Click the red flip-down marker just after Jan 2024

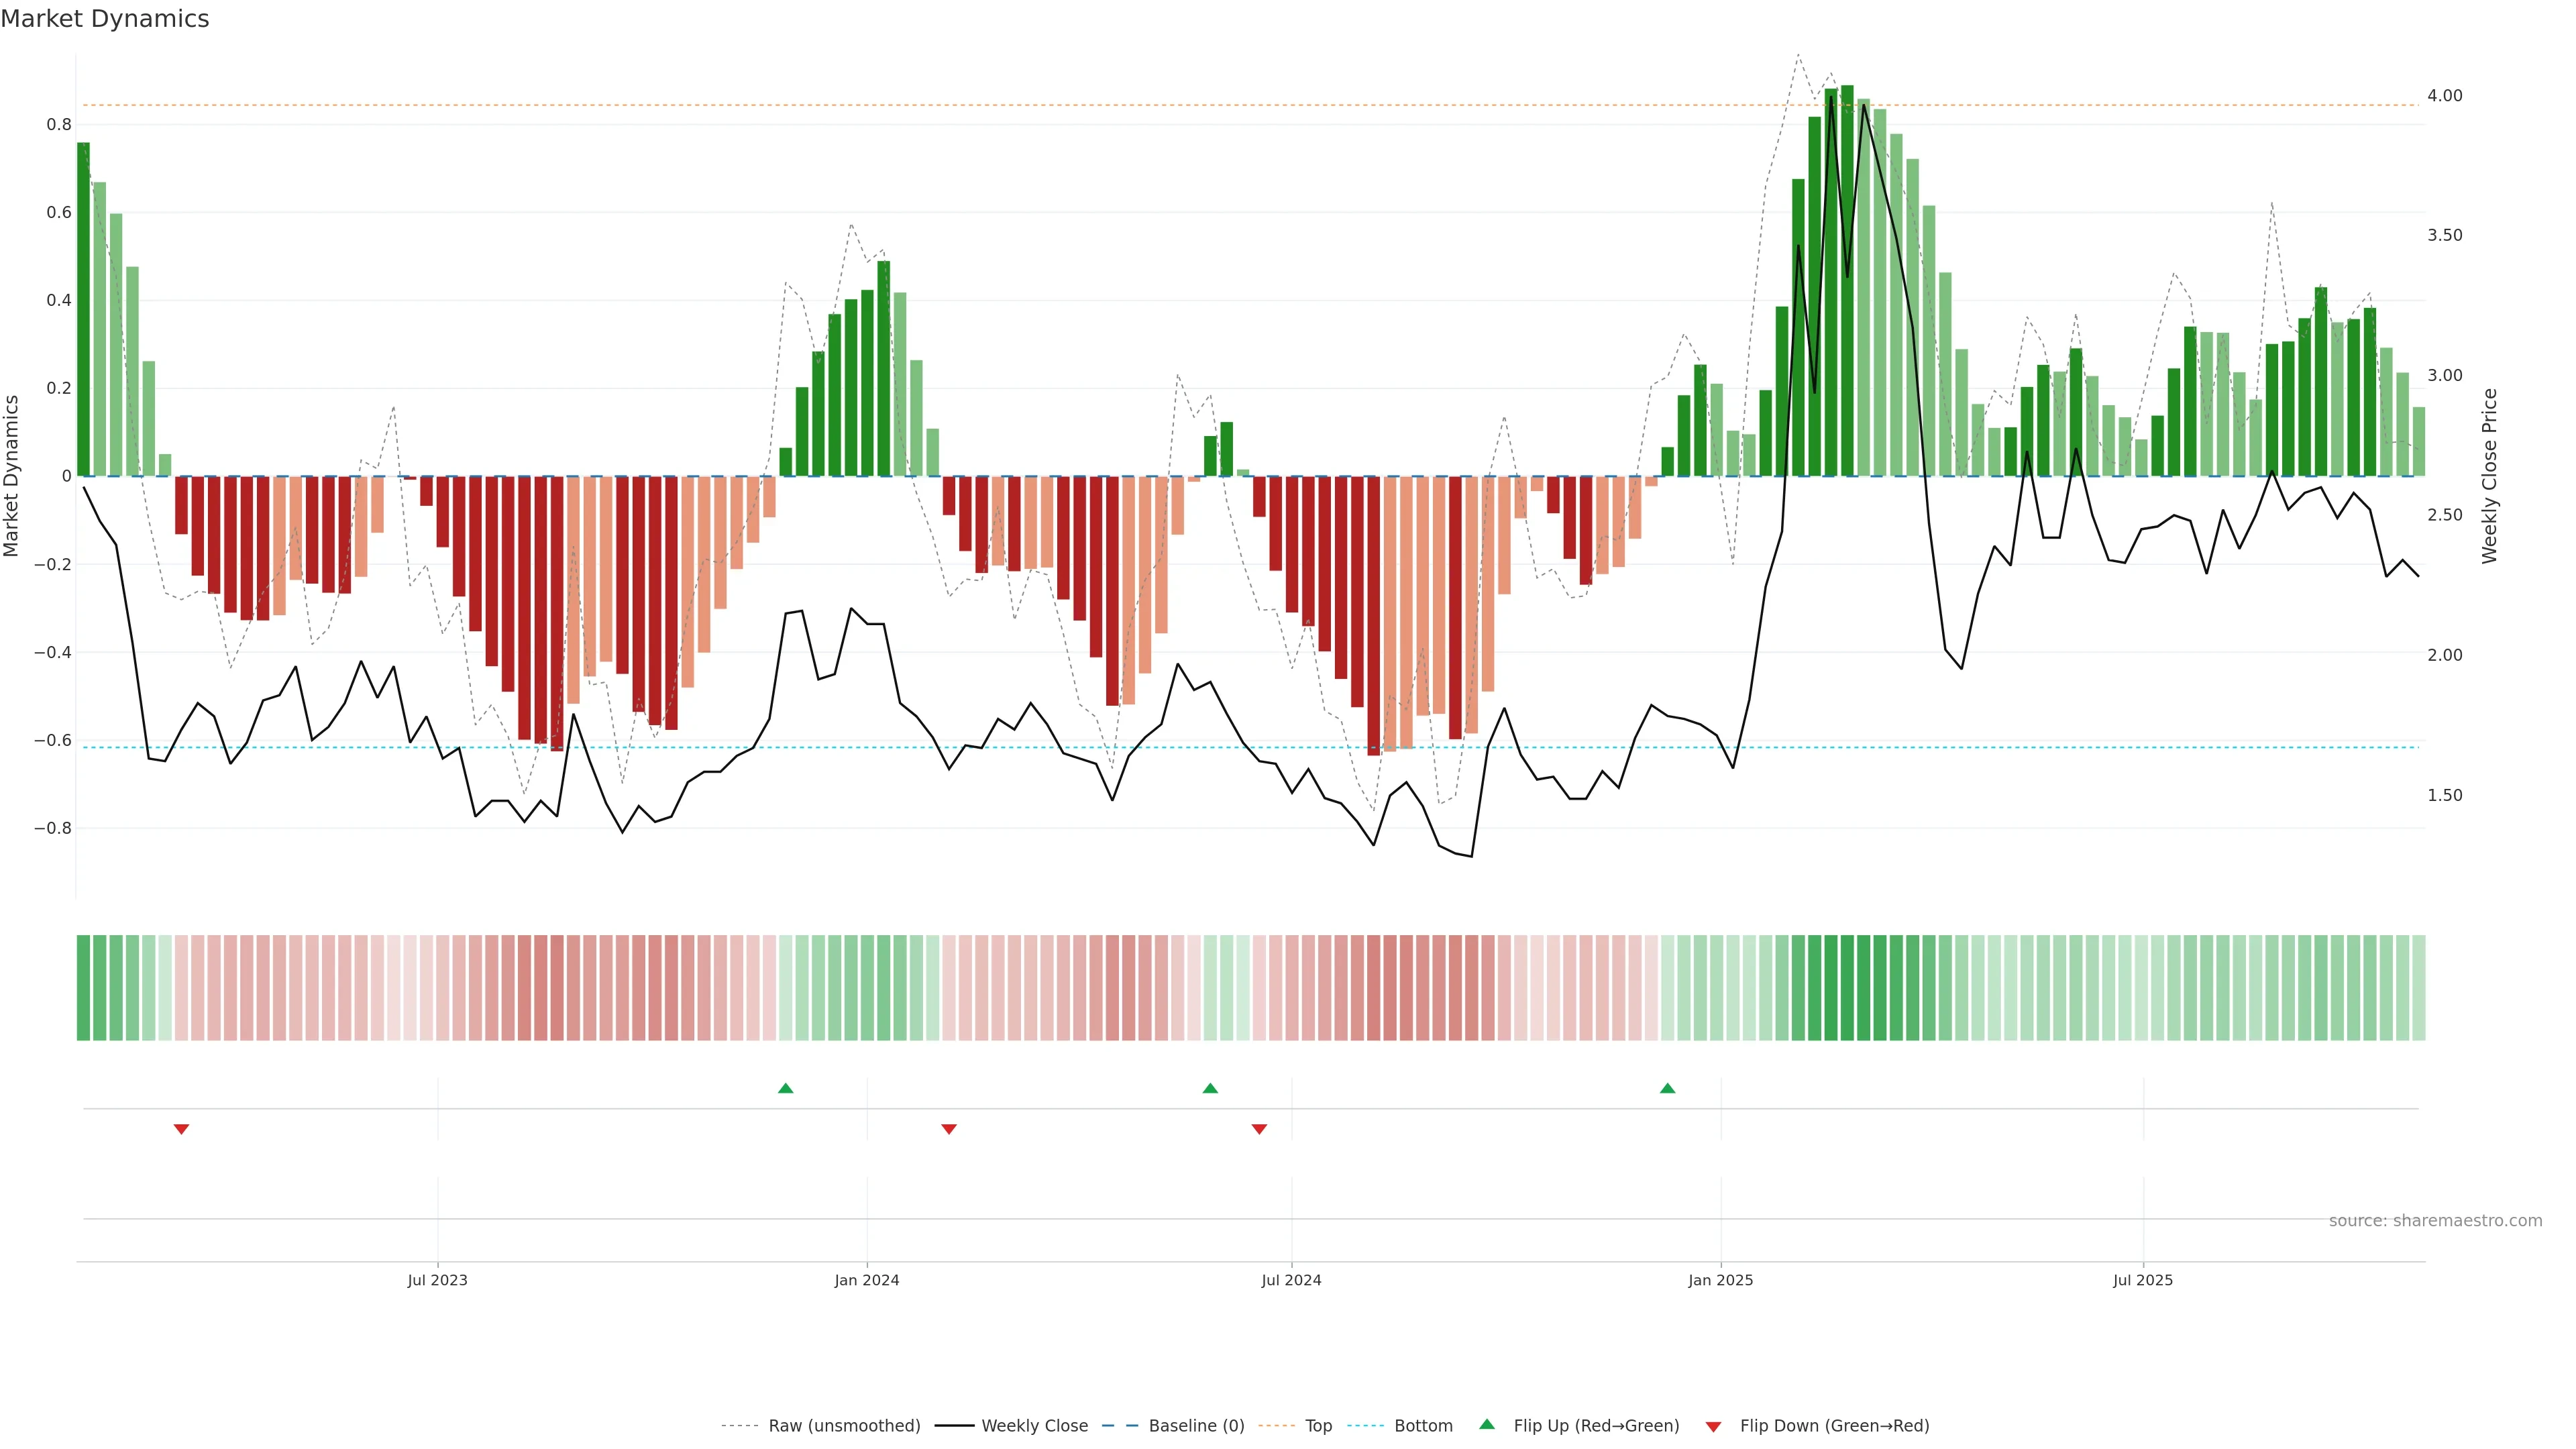949,1129
